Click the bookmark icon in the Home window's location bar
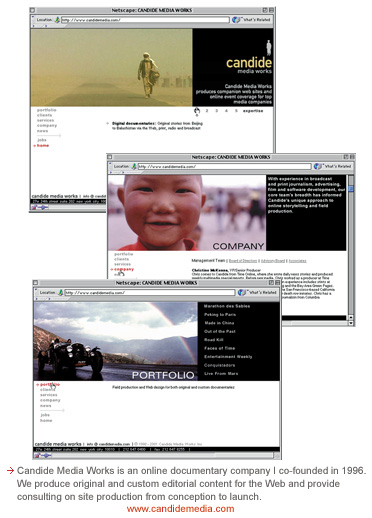 (57, 20)
